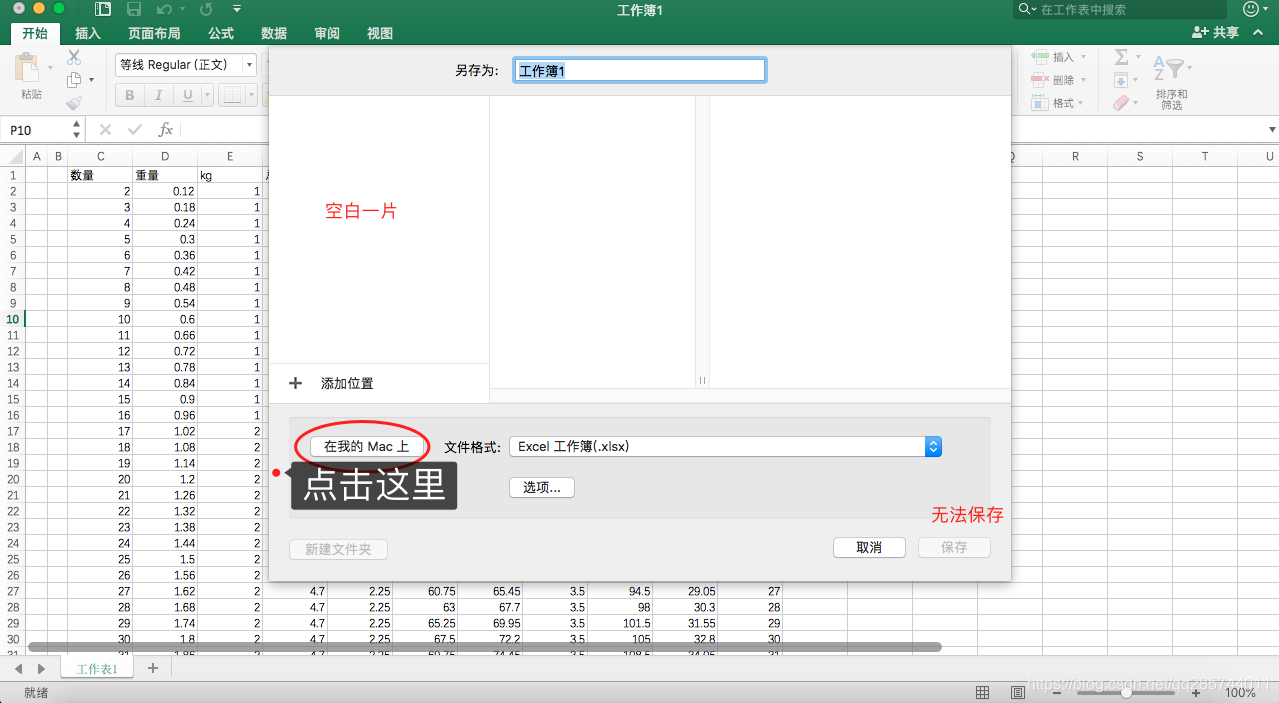
Task: Click the save floppy disk icon
Action: 134,10
